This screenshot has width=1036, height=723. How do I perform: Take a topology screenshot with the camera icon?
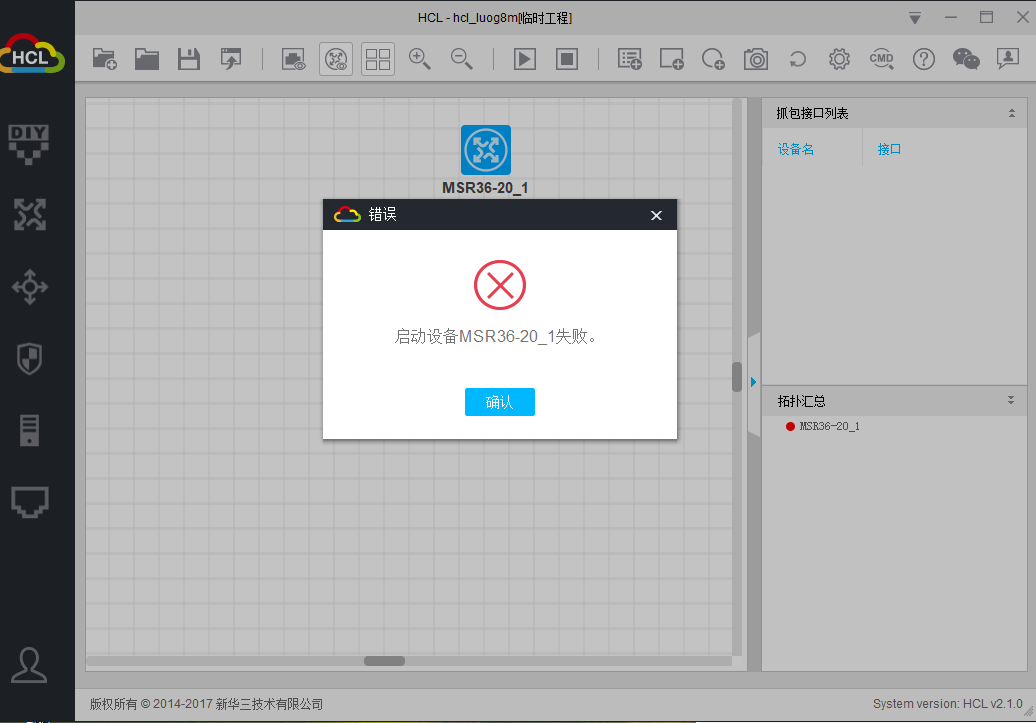tap(756, 59)
